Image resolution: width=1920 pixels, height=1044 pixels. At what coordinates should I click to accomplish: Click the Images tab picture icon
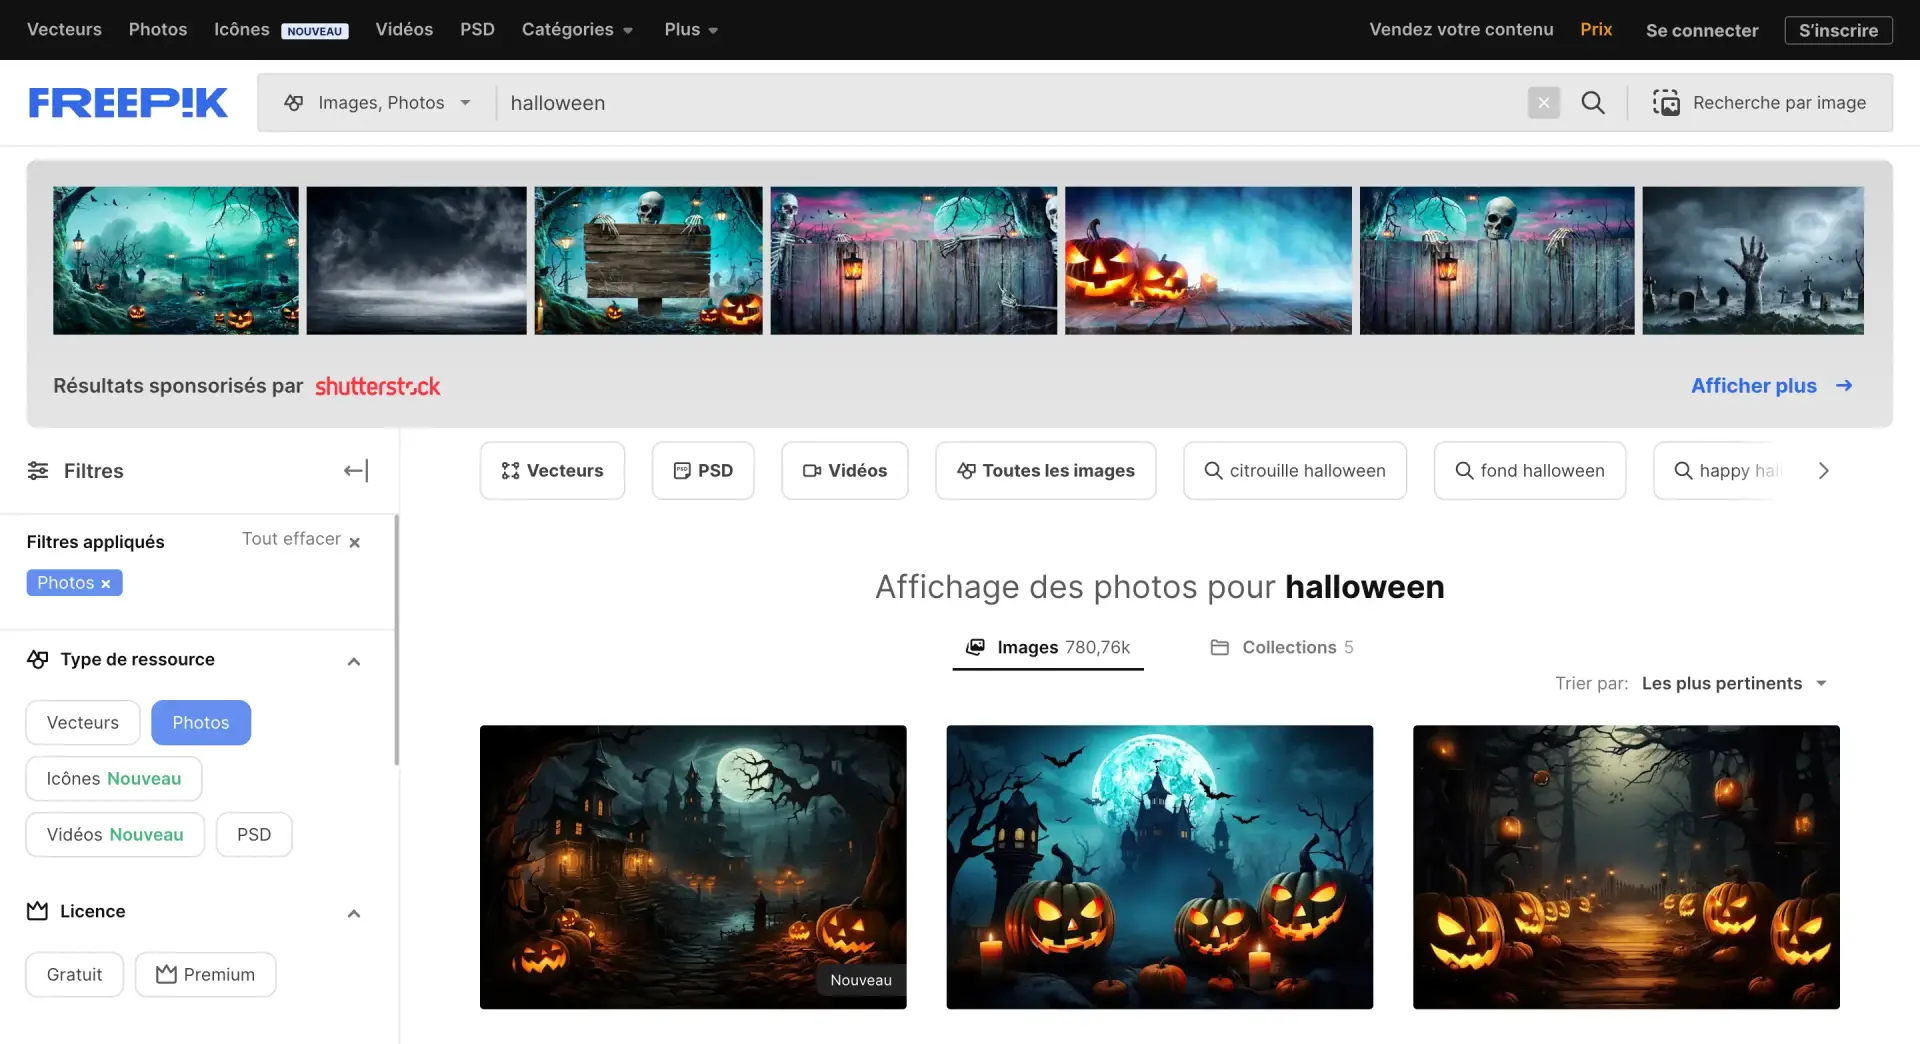click(975, 648)
